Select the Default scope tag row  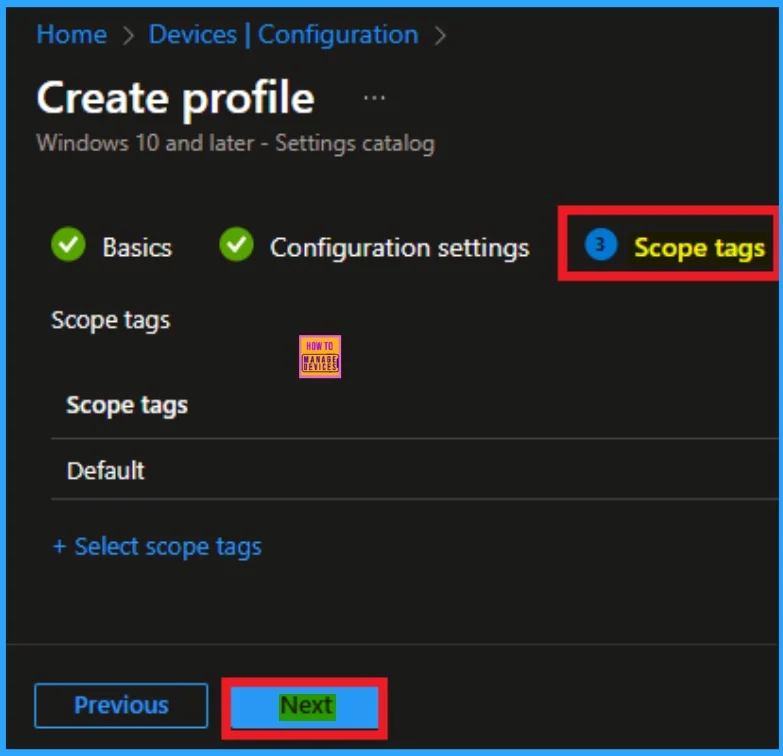[414, 470]
